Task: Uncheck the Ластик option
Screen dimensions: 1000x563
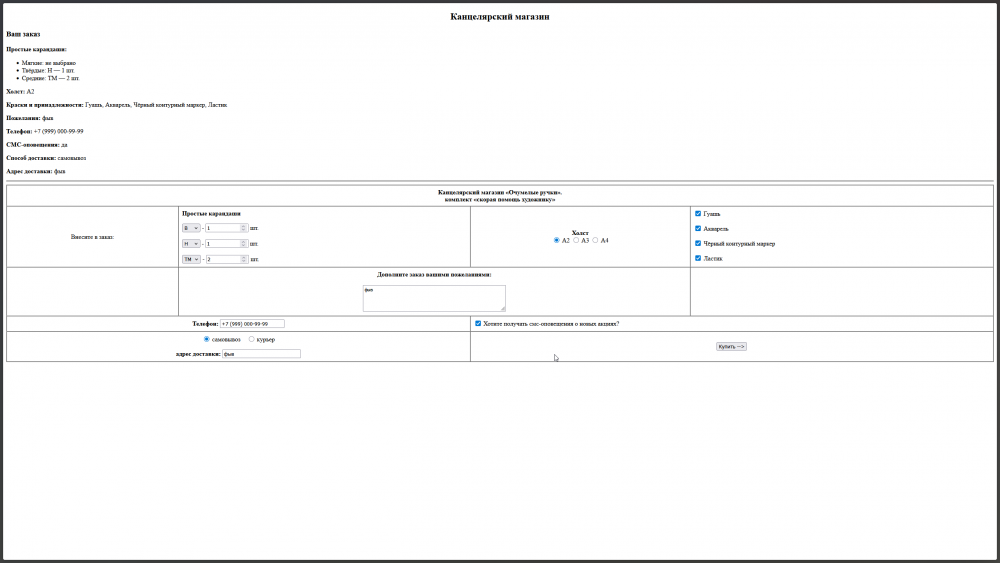Action: pos(698,258)
